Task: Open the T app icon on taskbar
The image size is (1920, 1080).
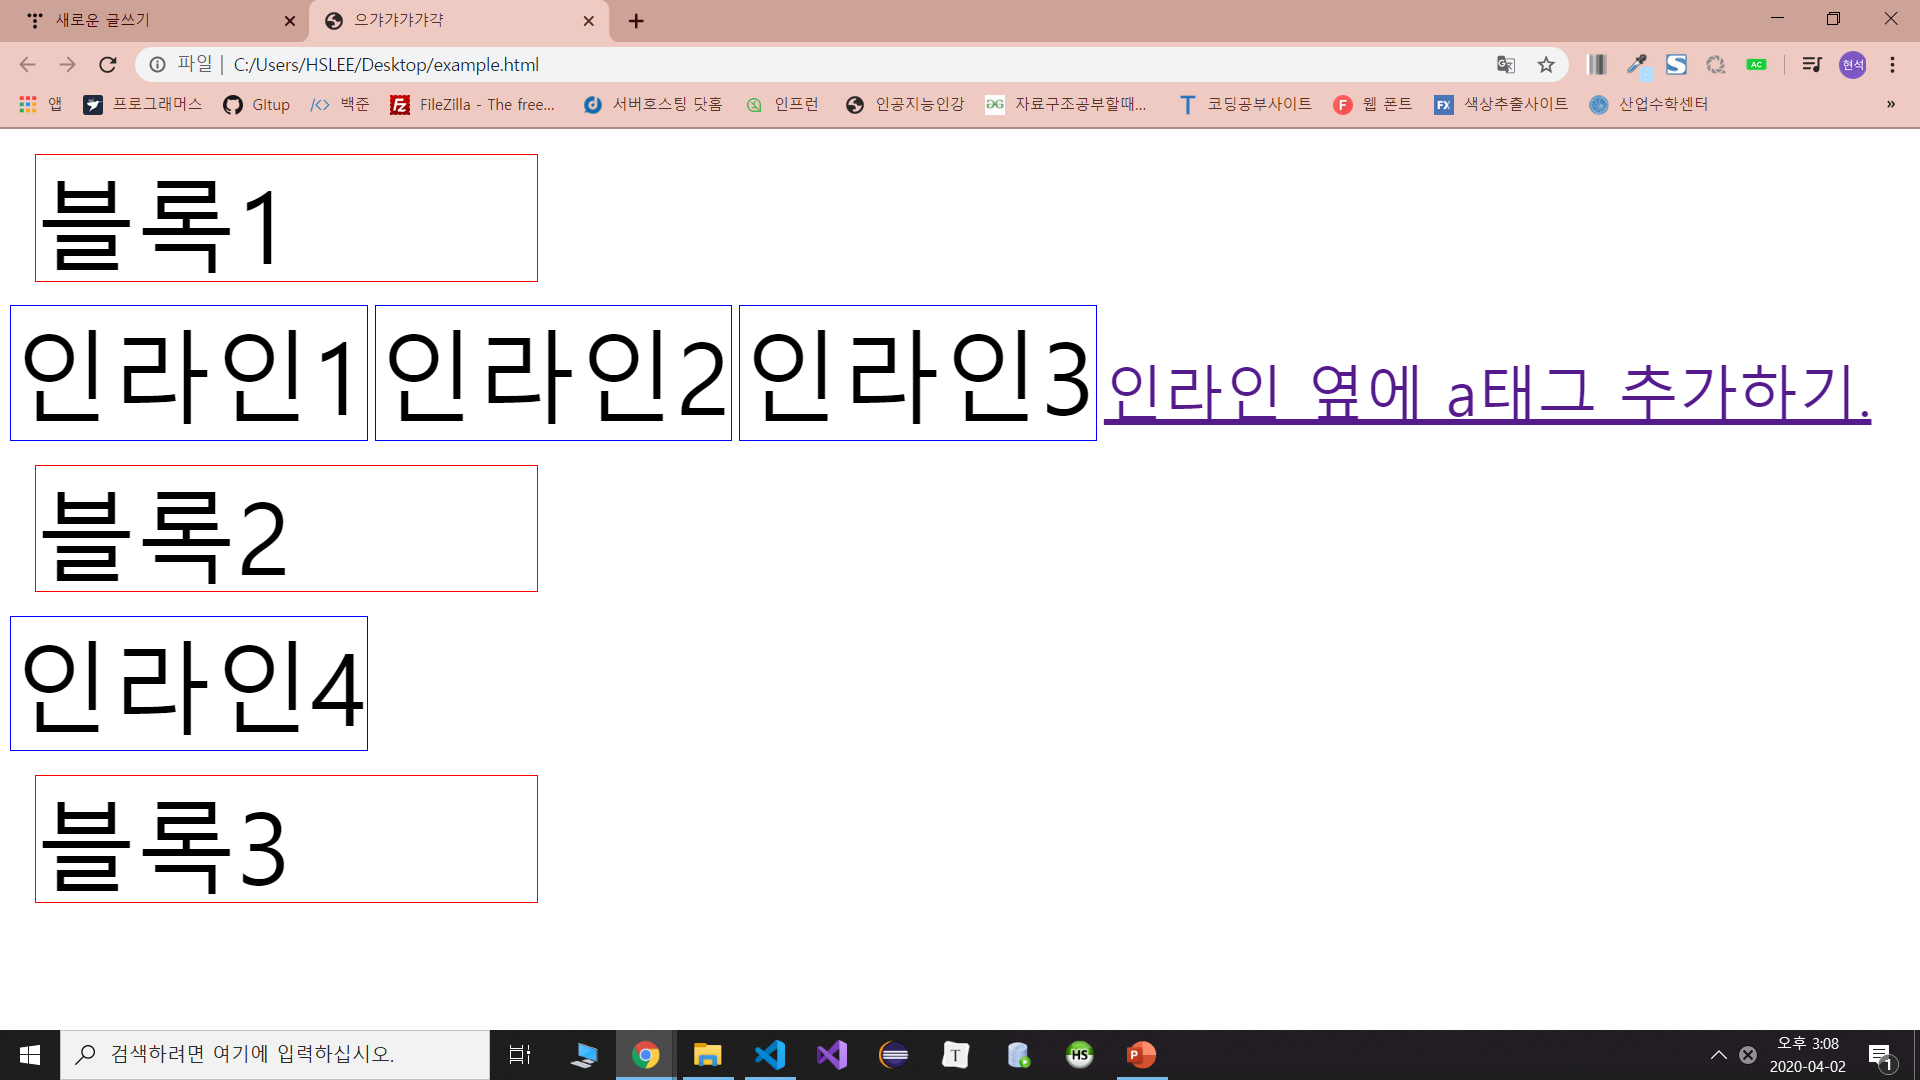Action: tap(956, 1055)
